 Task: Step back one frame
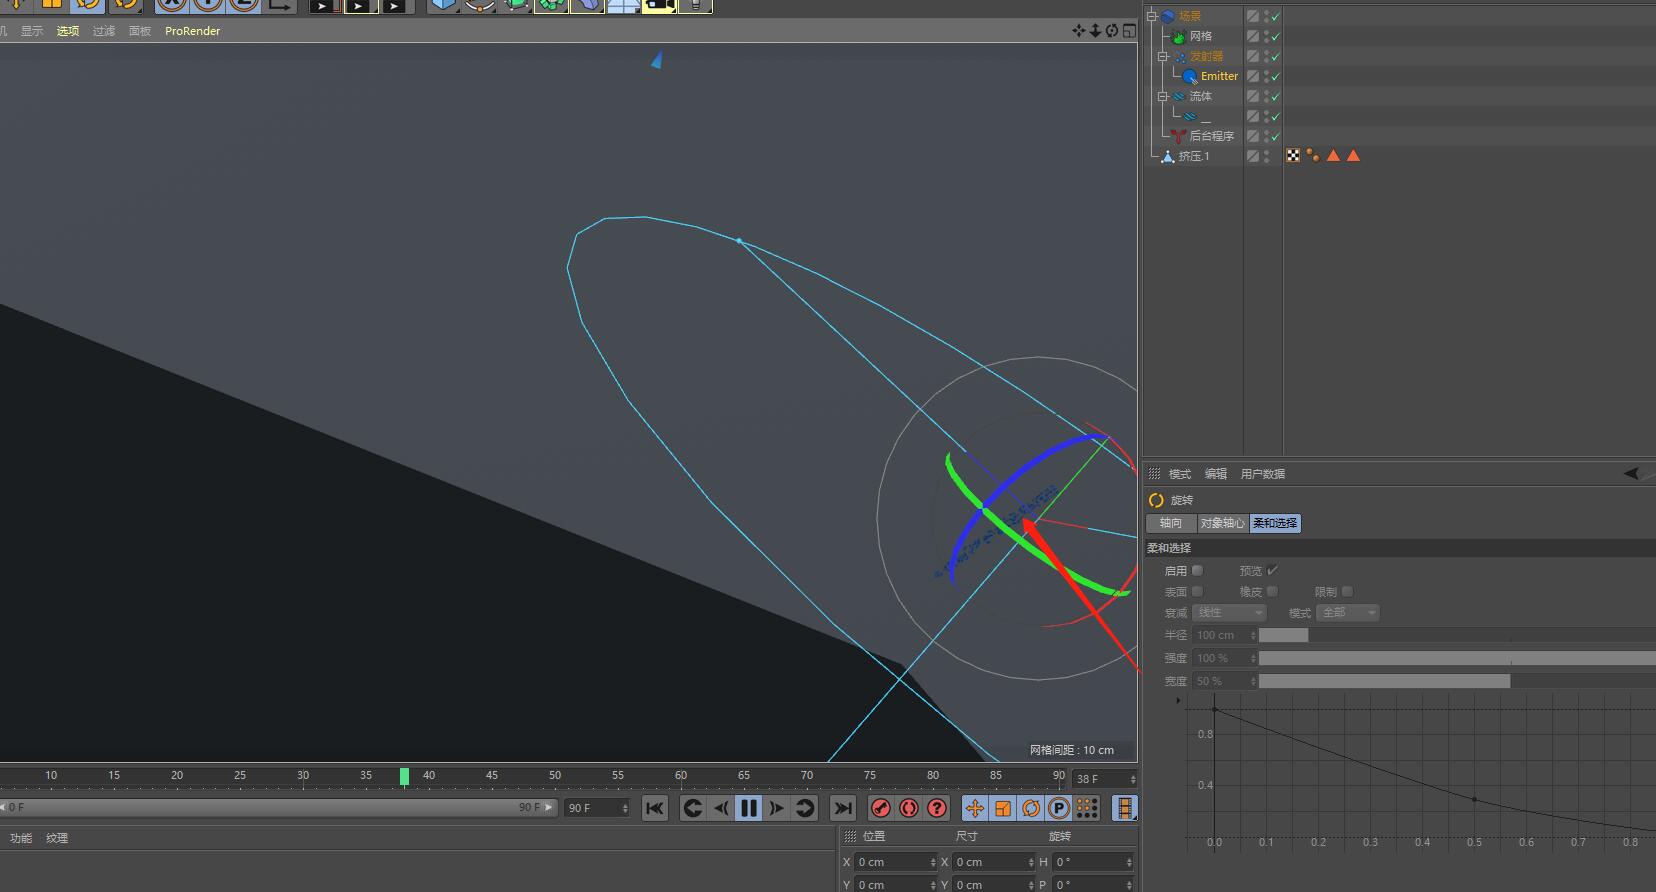pyautogui.click(x=720, y=808)
